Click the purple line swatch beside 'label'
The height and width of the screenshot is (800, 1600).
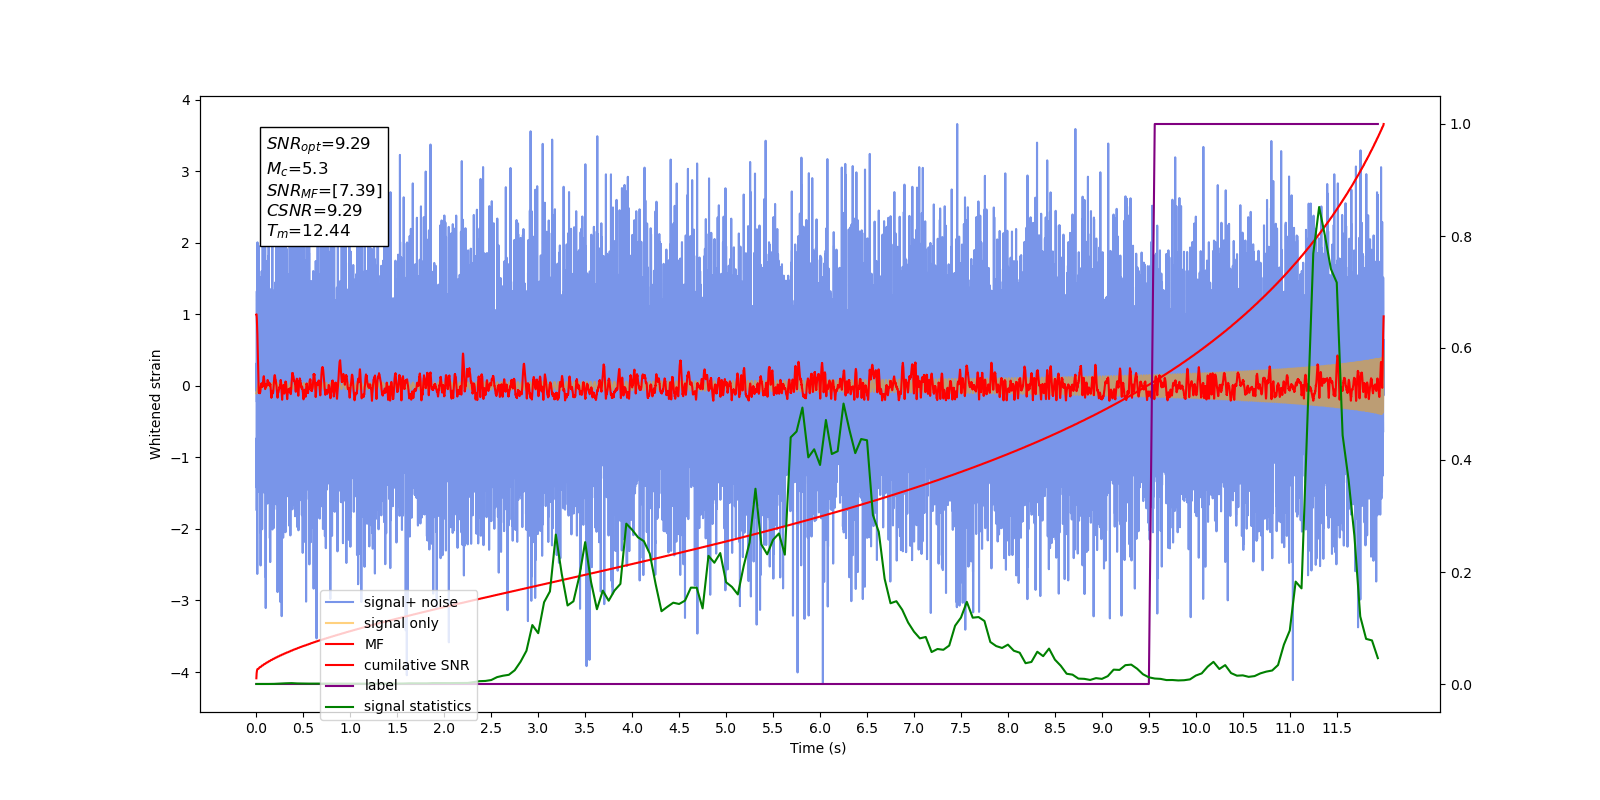click(x=341, y=685)
